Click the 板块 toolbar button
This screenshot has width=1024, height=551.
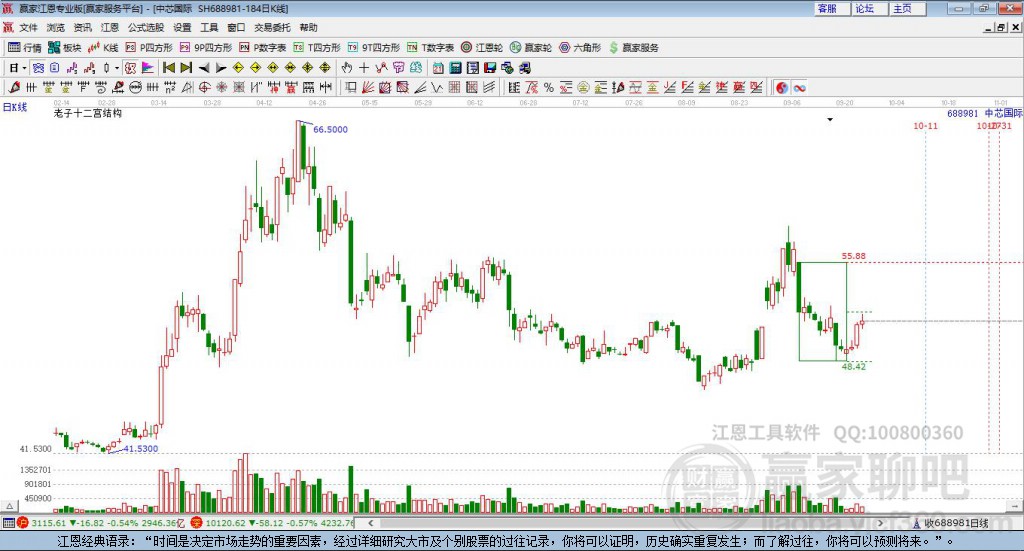click(x=65, y=48)
